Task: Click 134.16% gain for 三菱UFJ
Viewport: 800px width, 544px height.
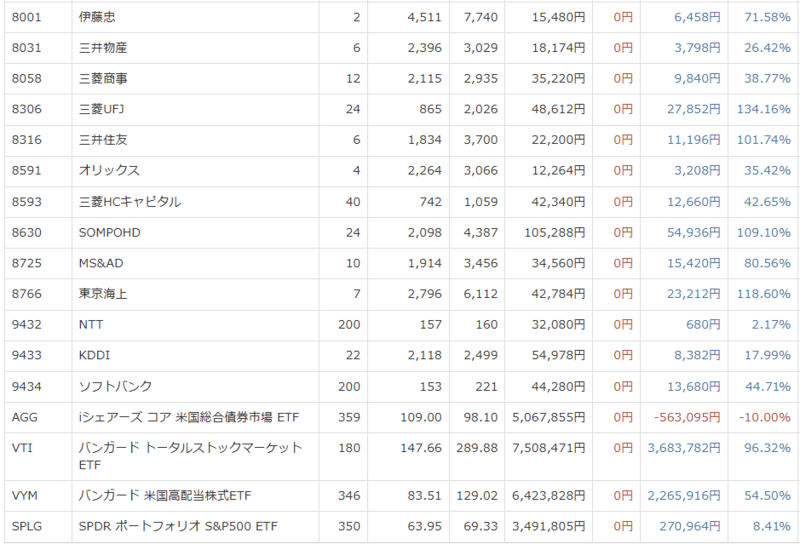Action: point(763,109)
